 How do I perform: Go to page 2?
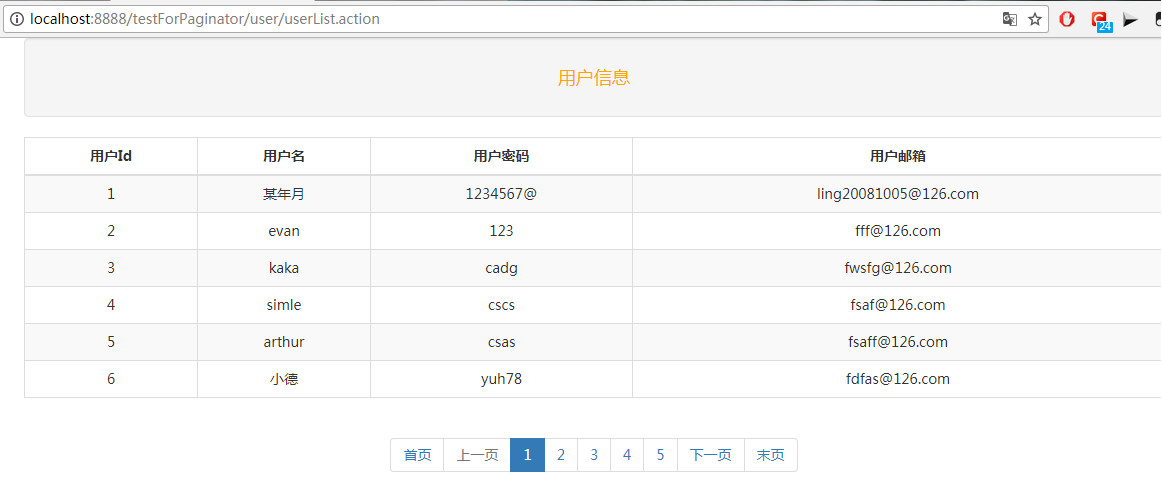pos(561,455)
